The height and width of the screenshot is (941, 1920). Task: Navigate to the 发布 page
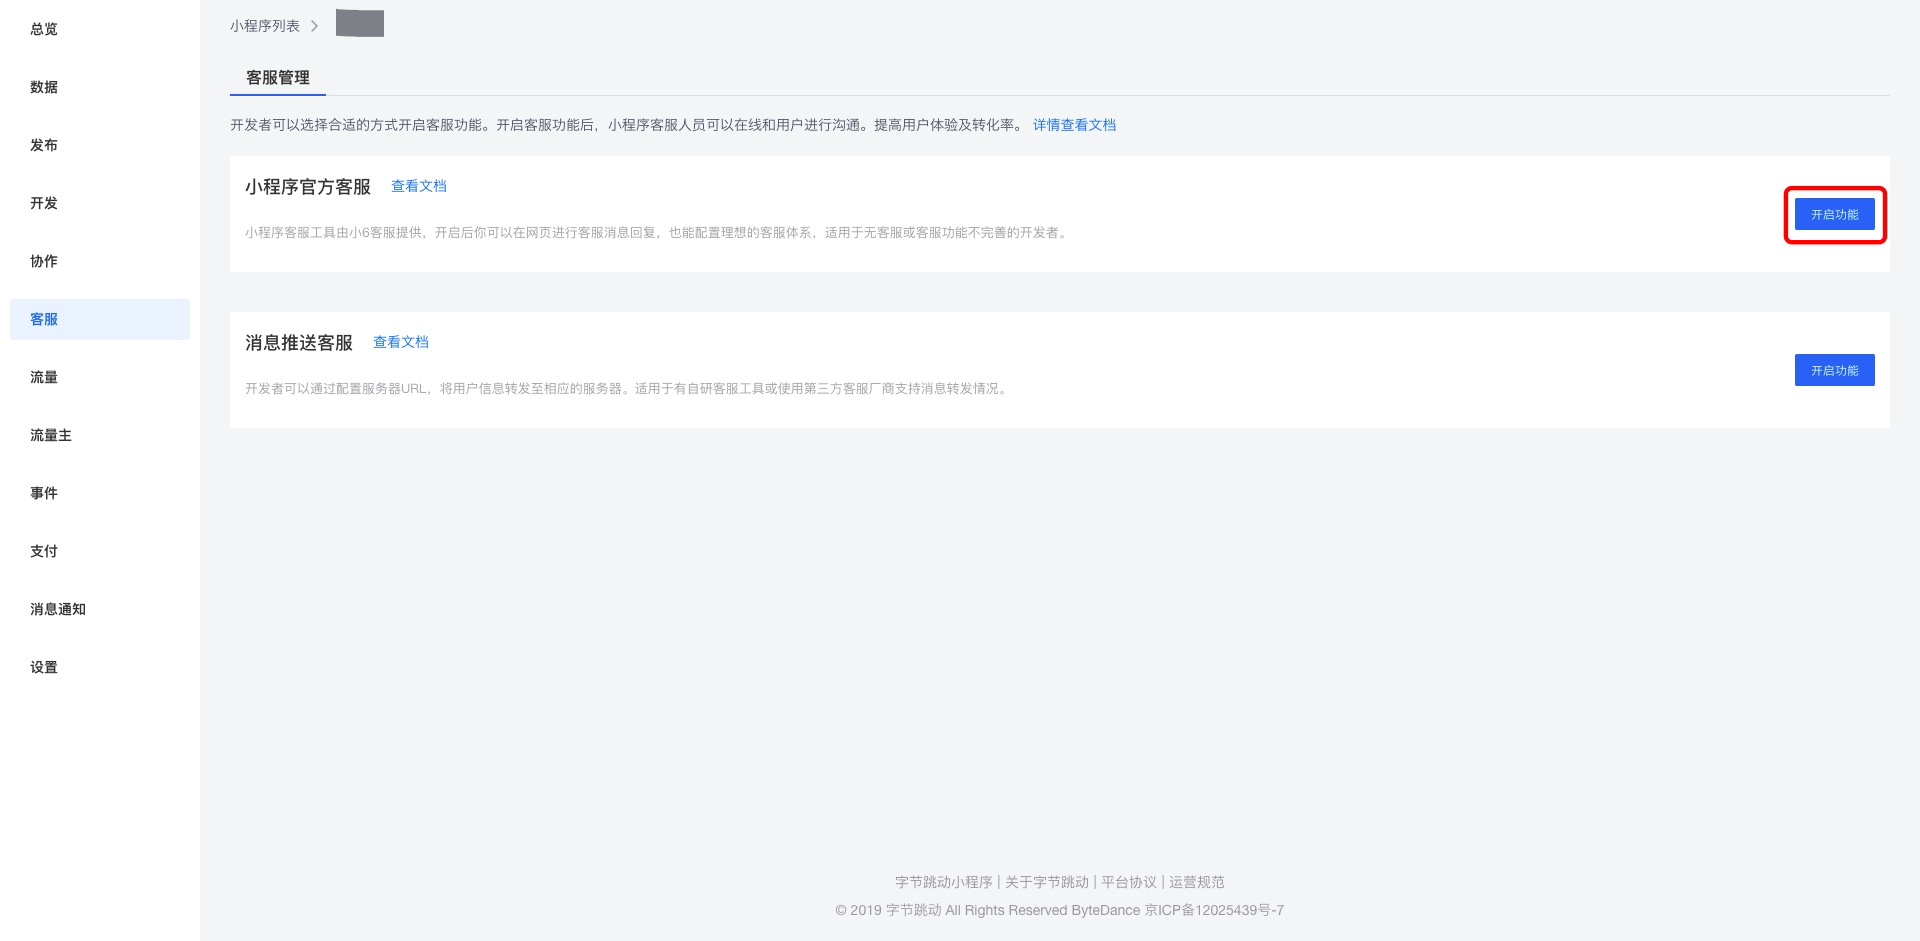click(44, 145)
